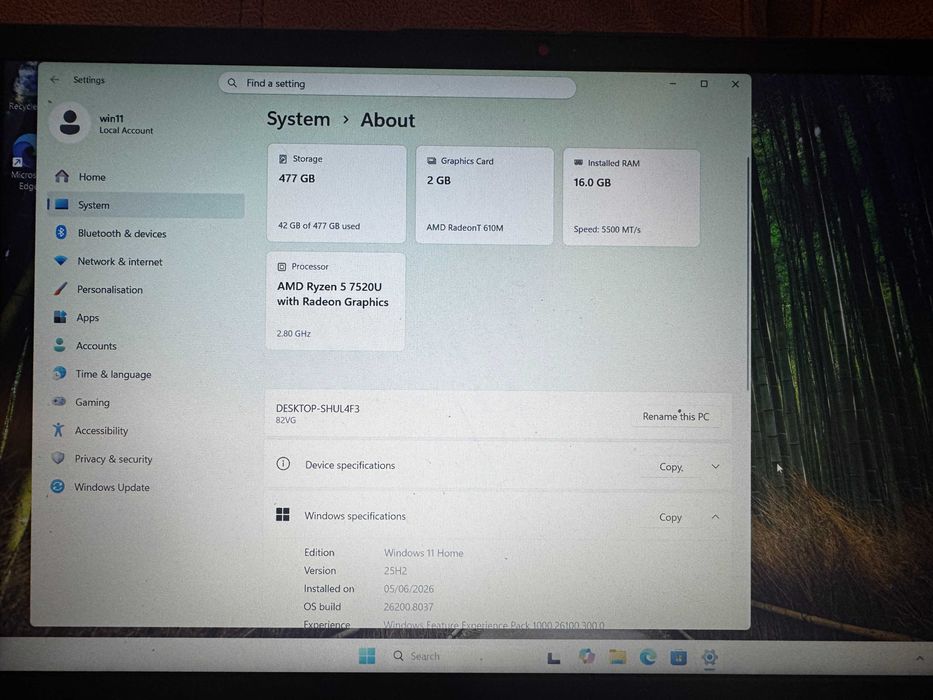Click the Settings window vertical scrollbar
The height and width of the screenshot is (700, 933).
pyautogui.click(x=748, y=274)
